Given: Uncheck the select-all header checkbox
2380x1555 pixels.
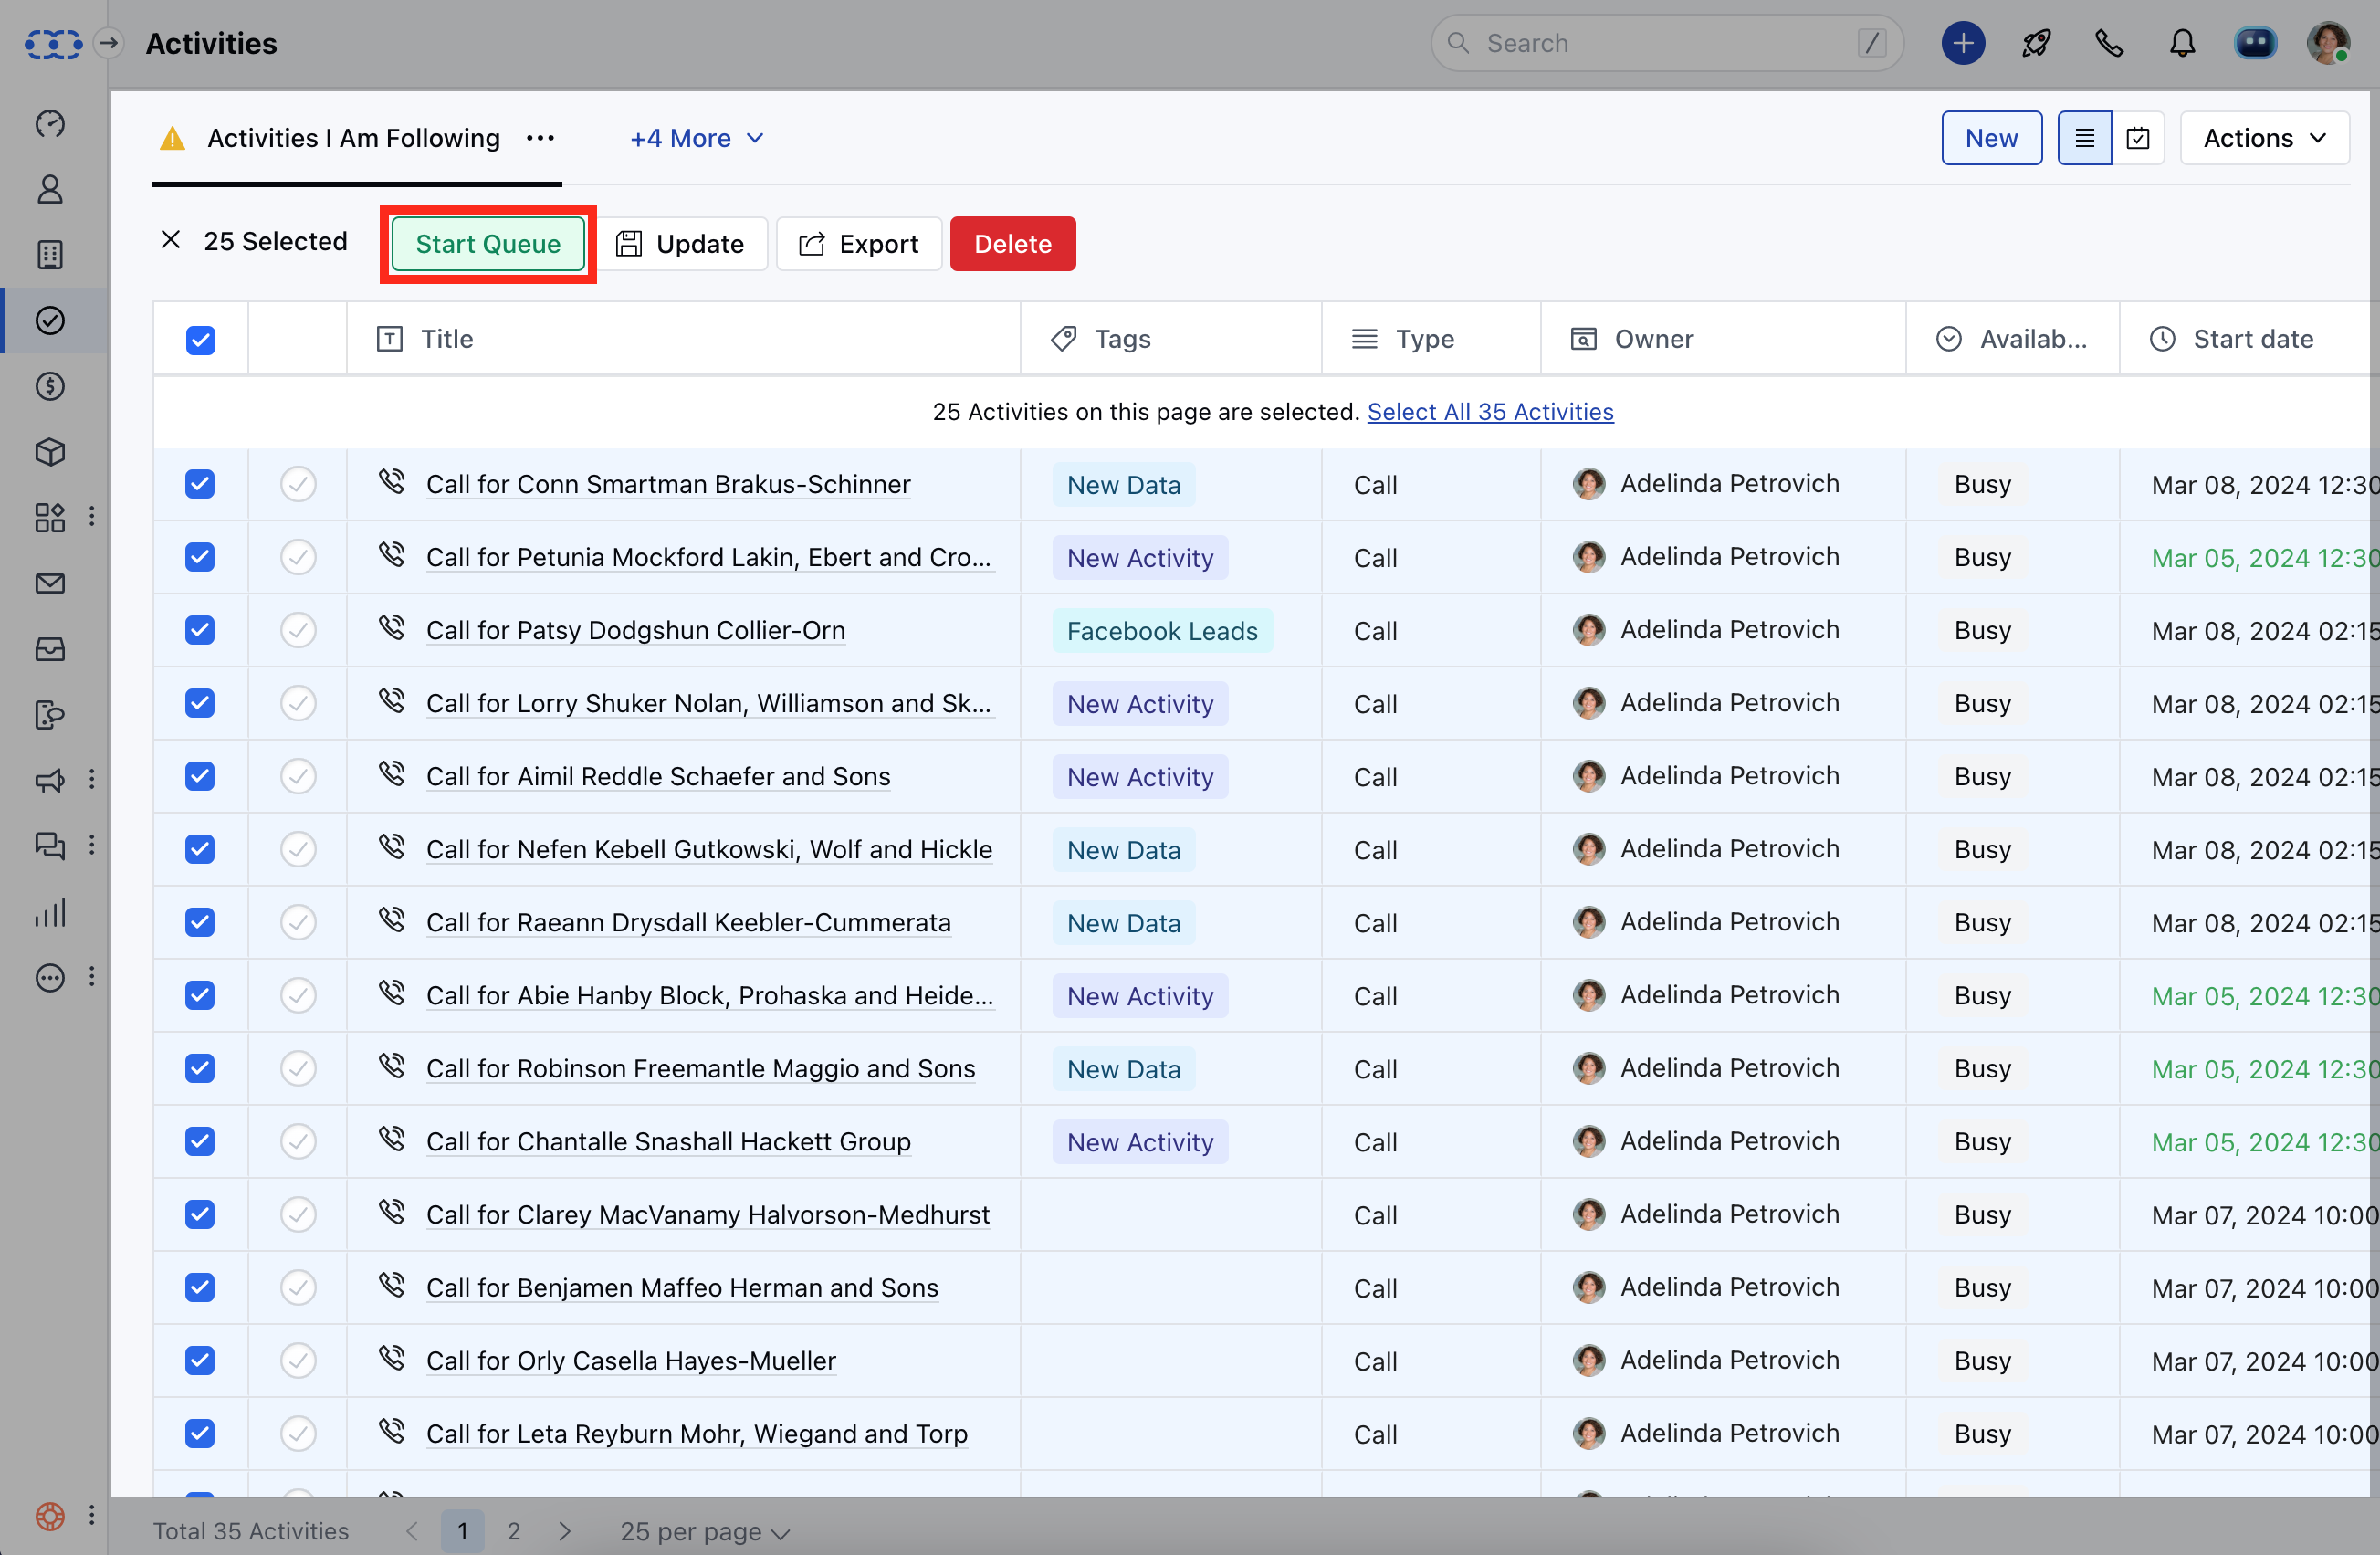Looking at the screenshot, I should tap(200, 340).
